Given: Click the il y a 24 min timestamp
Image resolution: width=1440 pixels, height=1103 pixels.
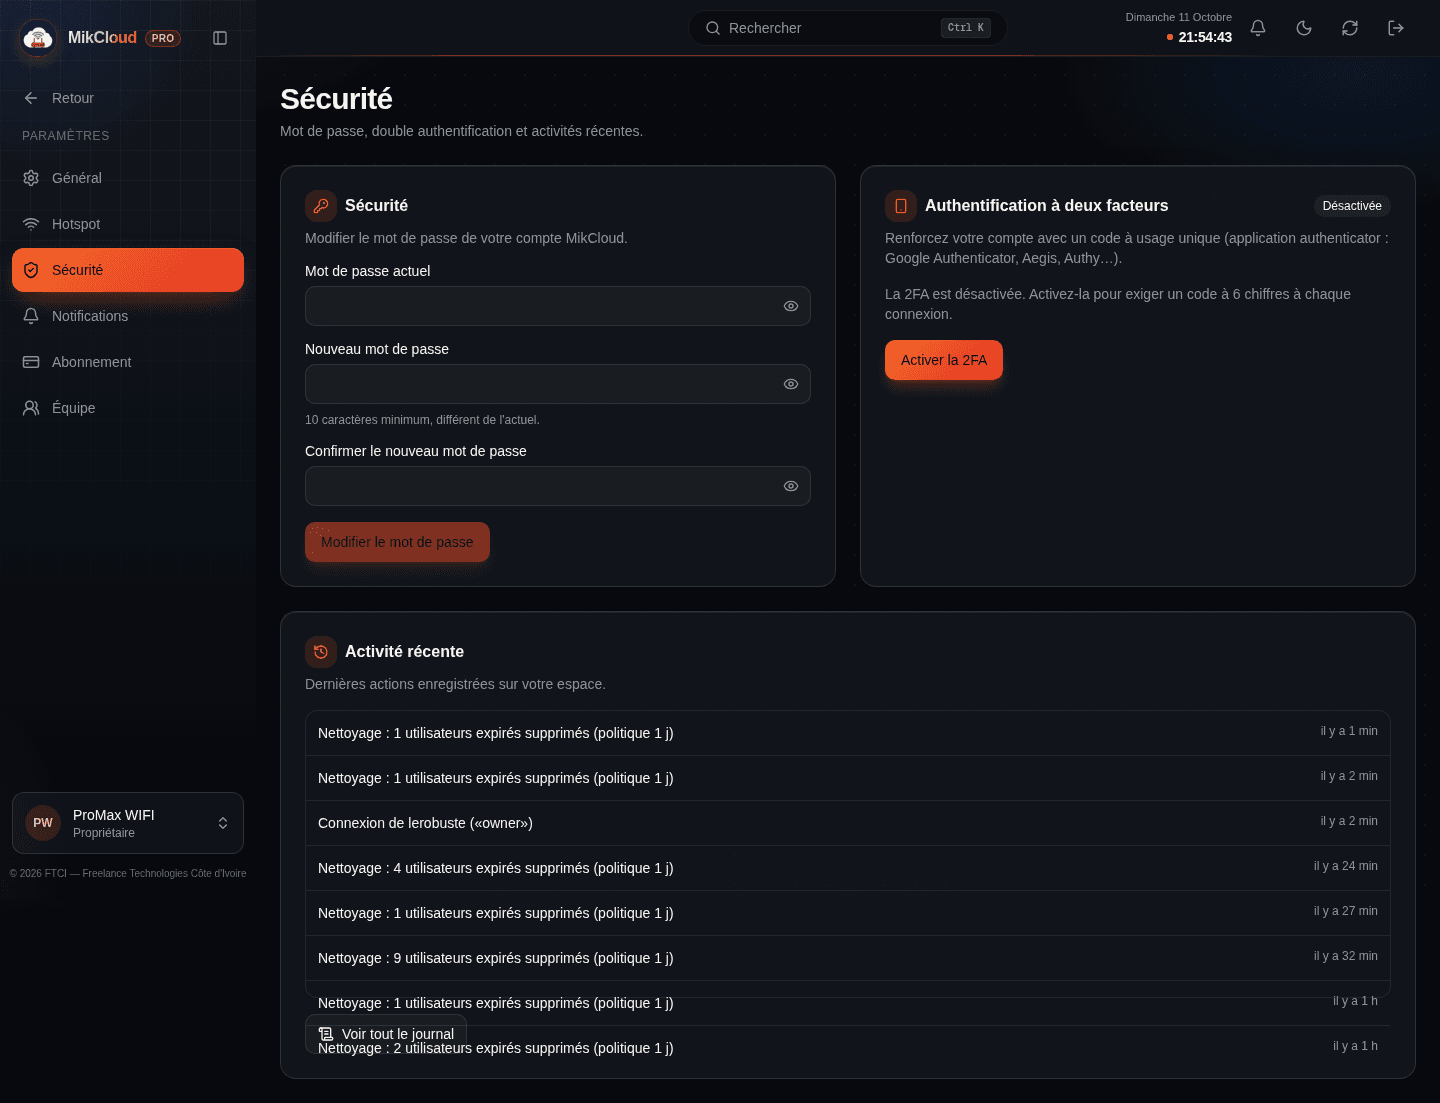Looking at the screenshot, I should [x=1346, y=866].
